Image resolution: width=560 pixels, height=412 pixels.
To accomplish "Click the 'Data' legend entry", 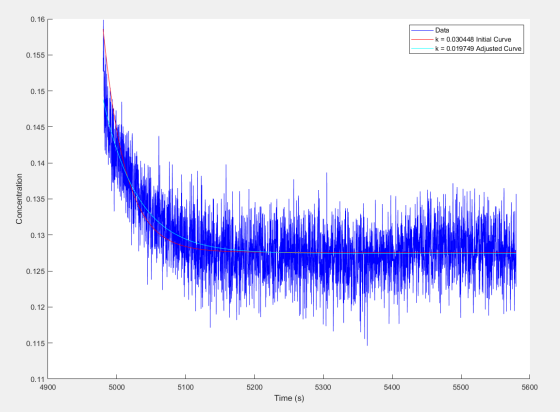I will (442, 30).
